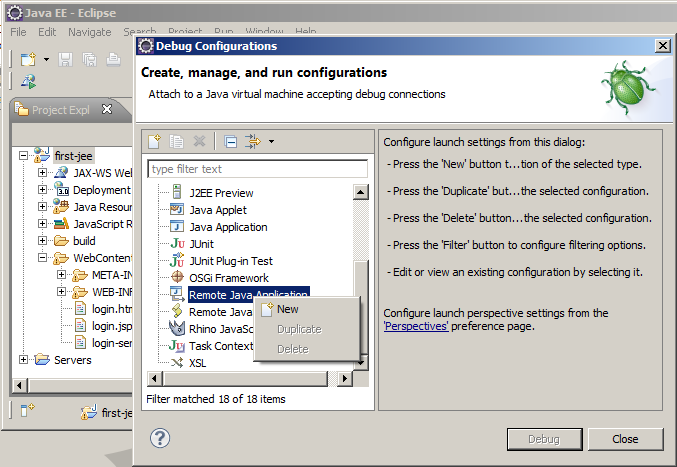Click the Print icon in Eclipse toolbar
Image resolution: width=677 pixels, height=467 pixels.
pyautogui.click(x=113, y=59)
